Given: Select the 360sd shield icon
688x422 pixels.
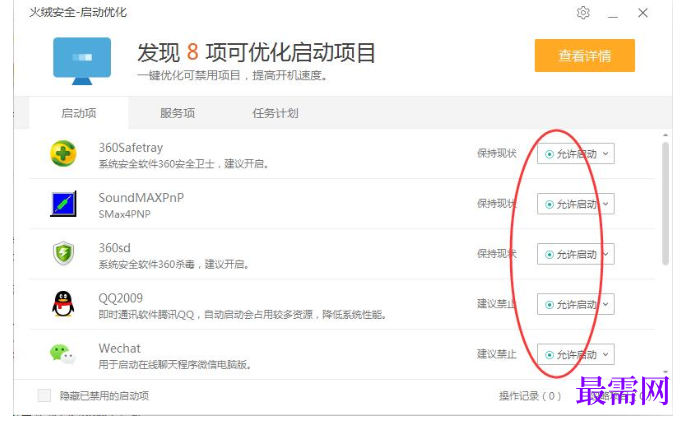Looking at the screenshot, I should pyautogui.click(x=63, y=254).
